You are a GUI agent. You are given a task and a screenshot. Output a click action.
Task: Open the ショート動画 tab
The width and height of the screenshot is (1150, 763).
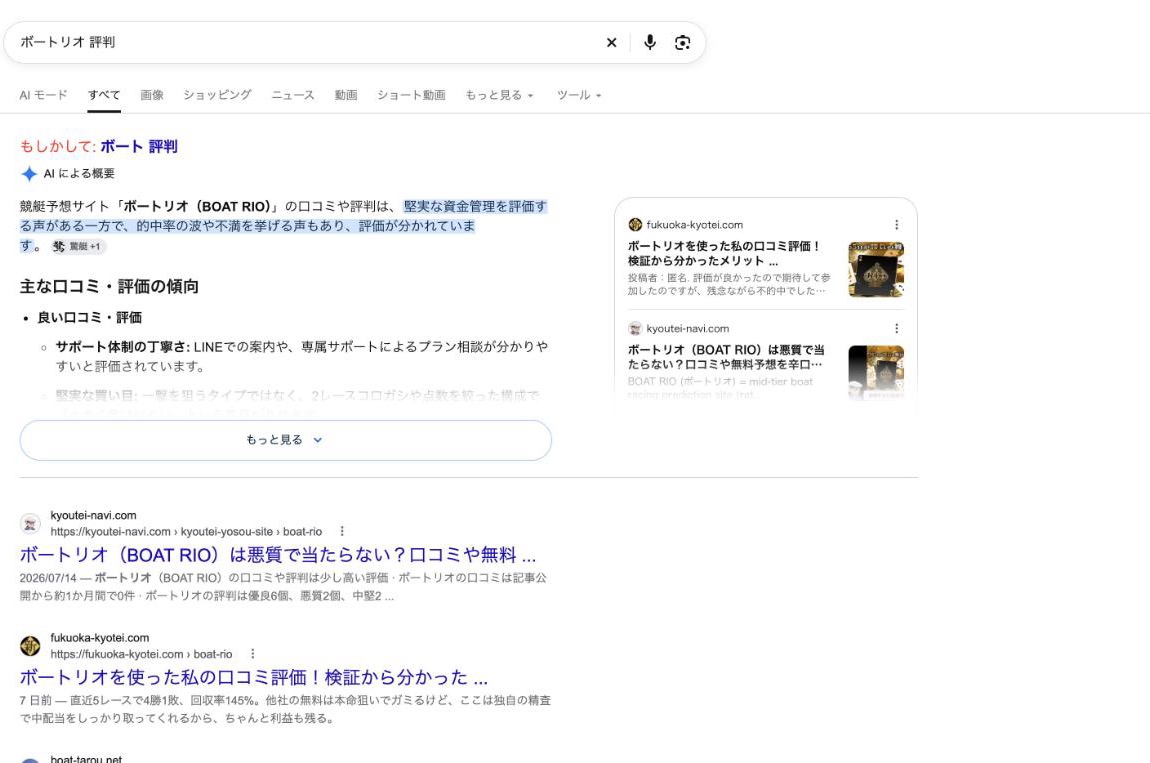tap(411, 95)
